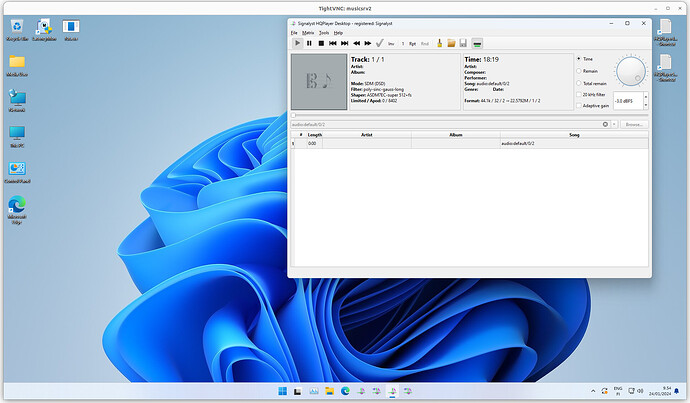The height and width of the screenshot is (403, 690).
Task: Start playback with the Play button
Action: pyautogui.click(x=297, y=43)
